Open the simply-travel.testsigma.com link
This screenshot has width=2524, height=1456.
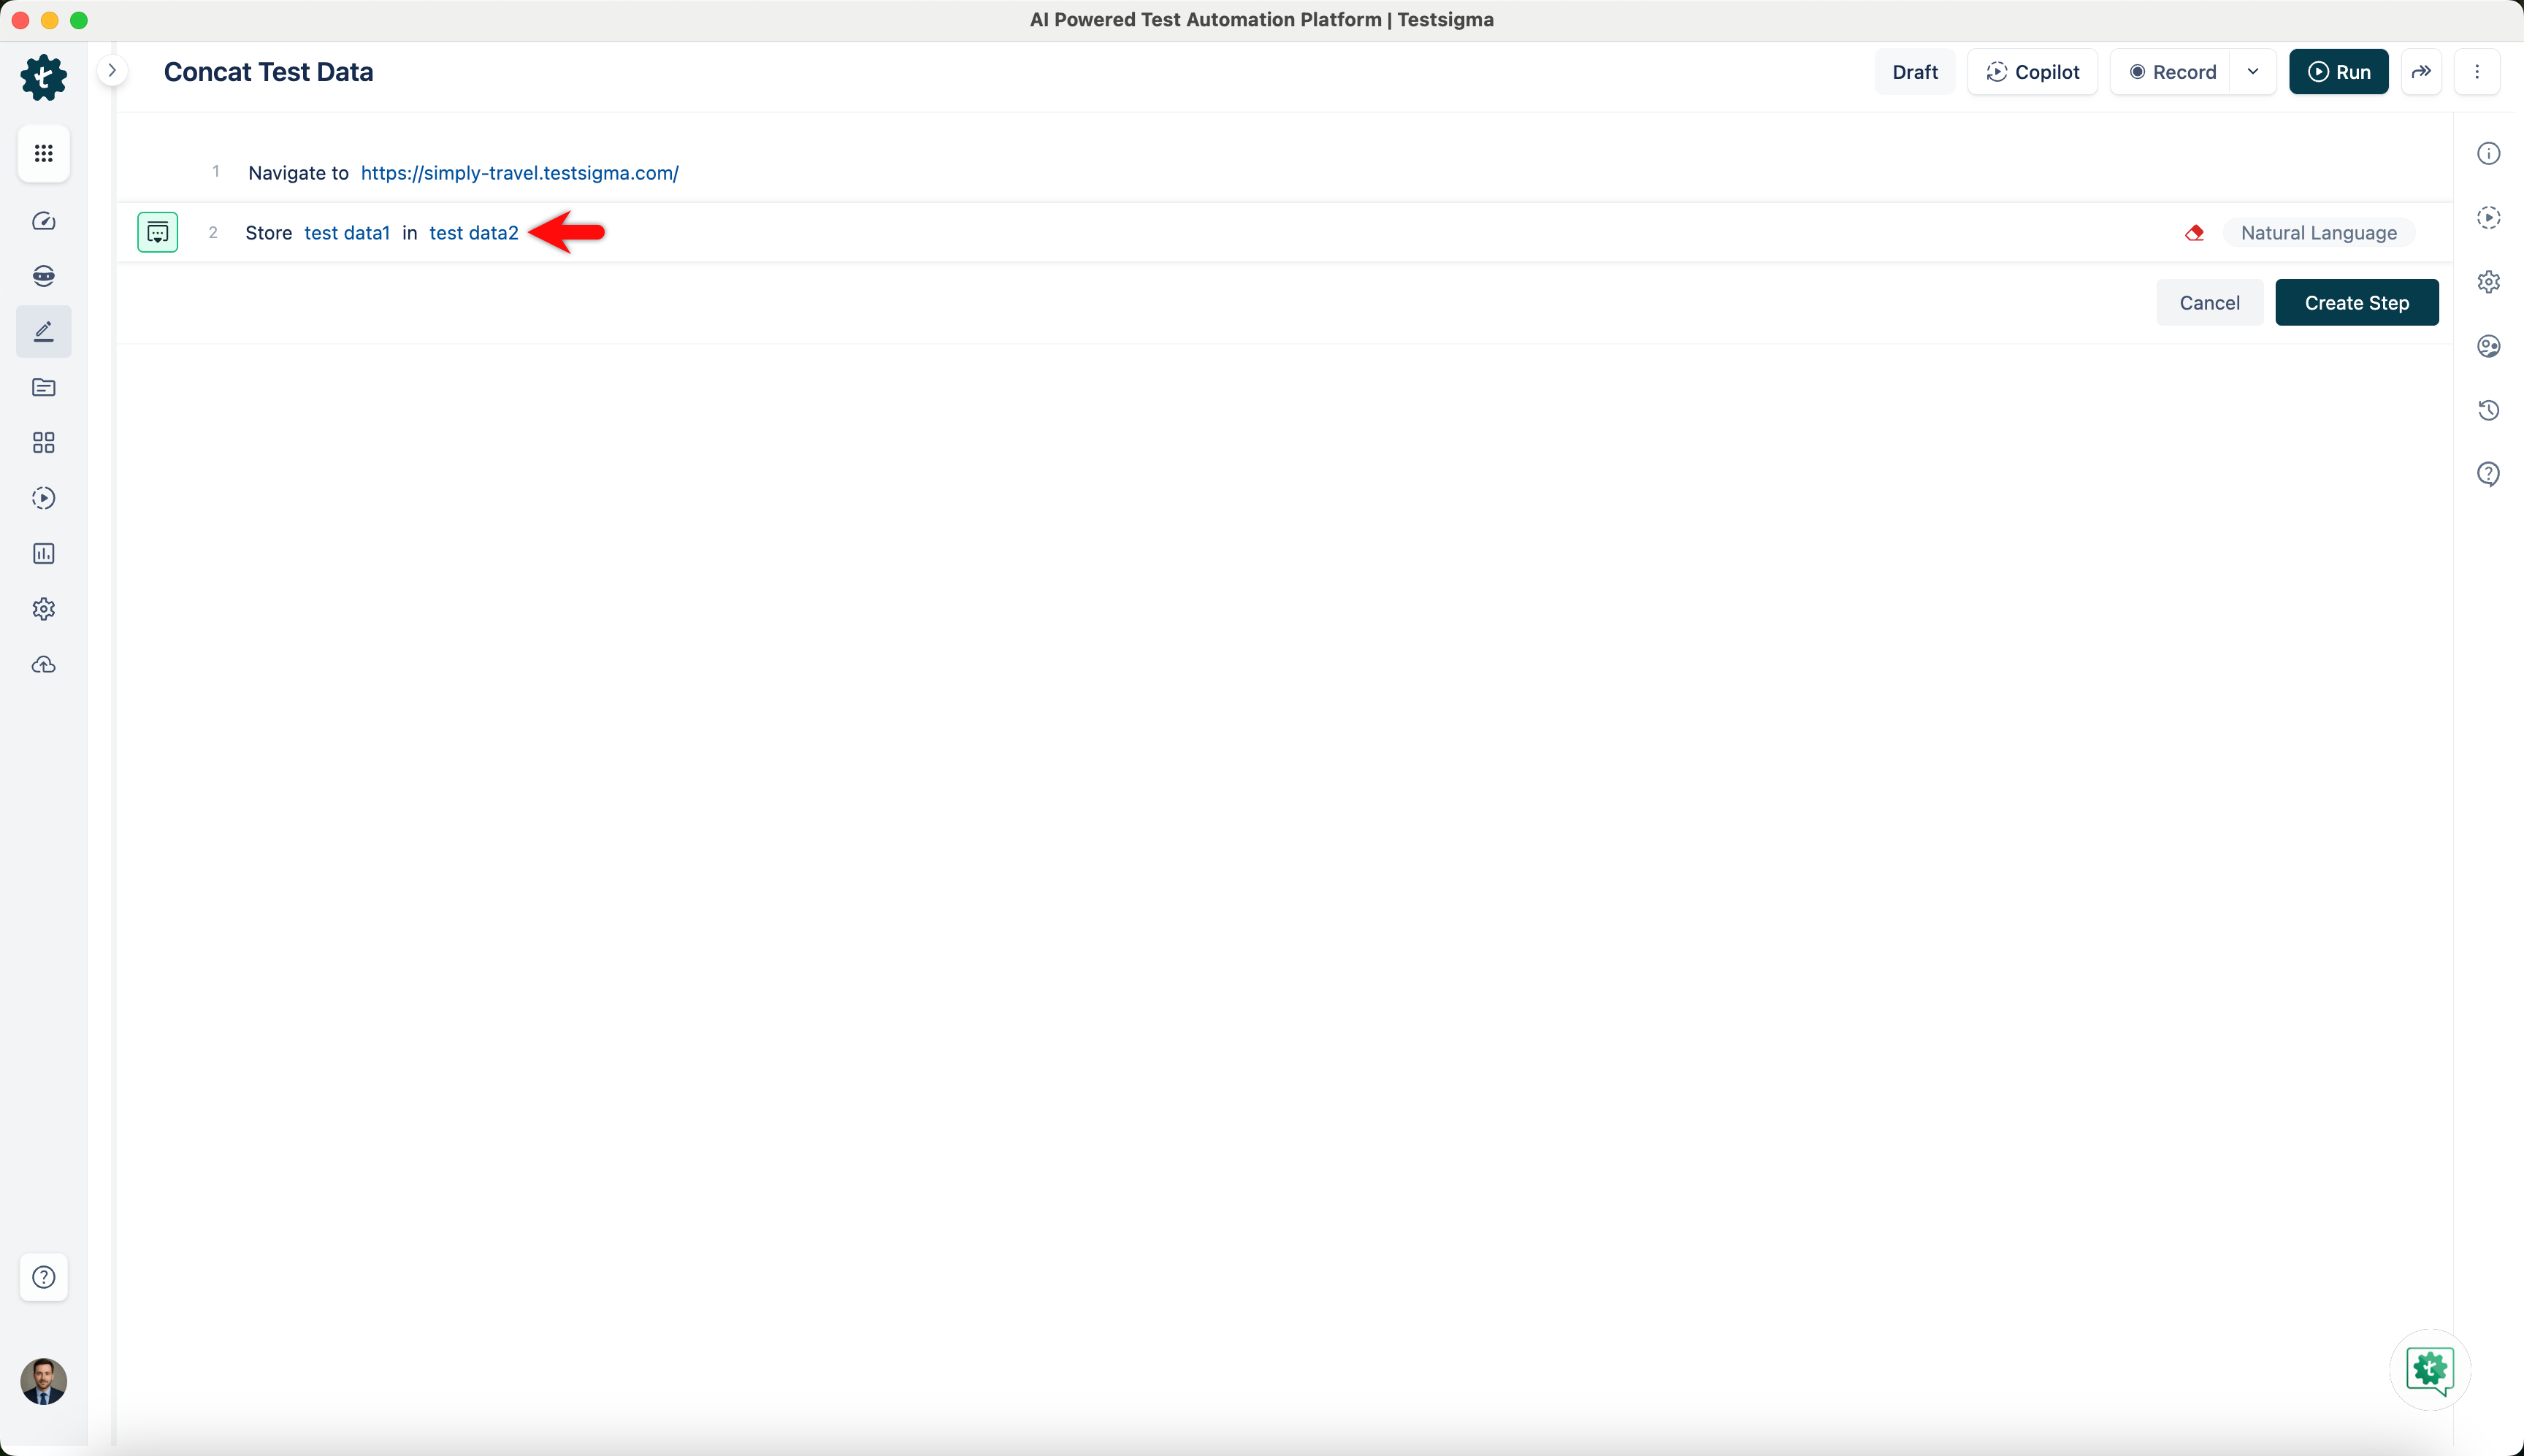pyautogui.click(x=519, y=173)
